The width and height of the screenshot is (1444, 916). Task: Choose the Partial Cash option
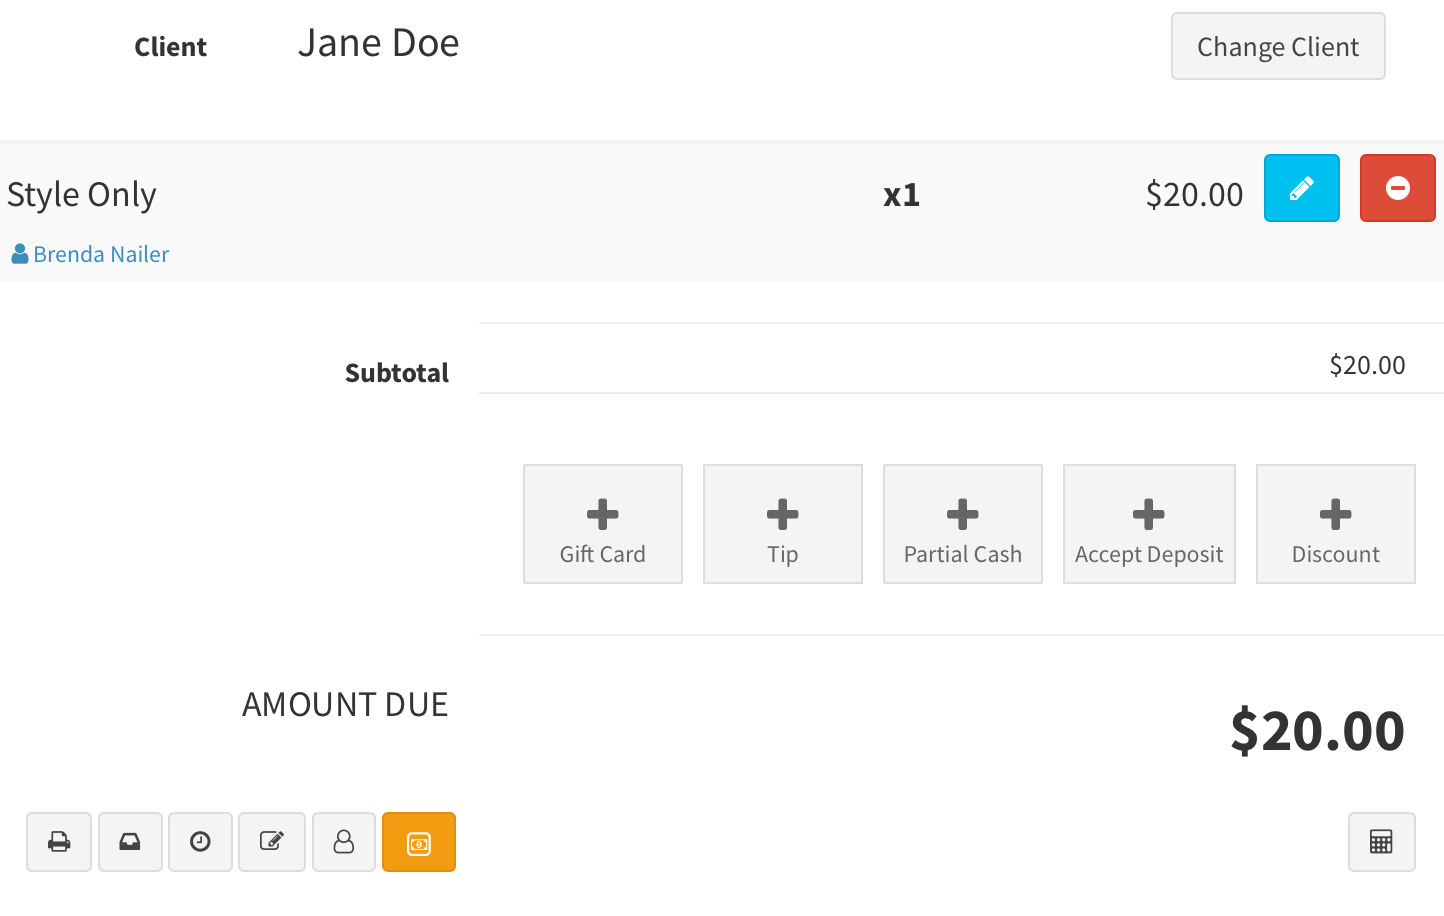point(962,524)
